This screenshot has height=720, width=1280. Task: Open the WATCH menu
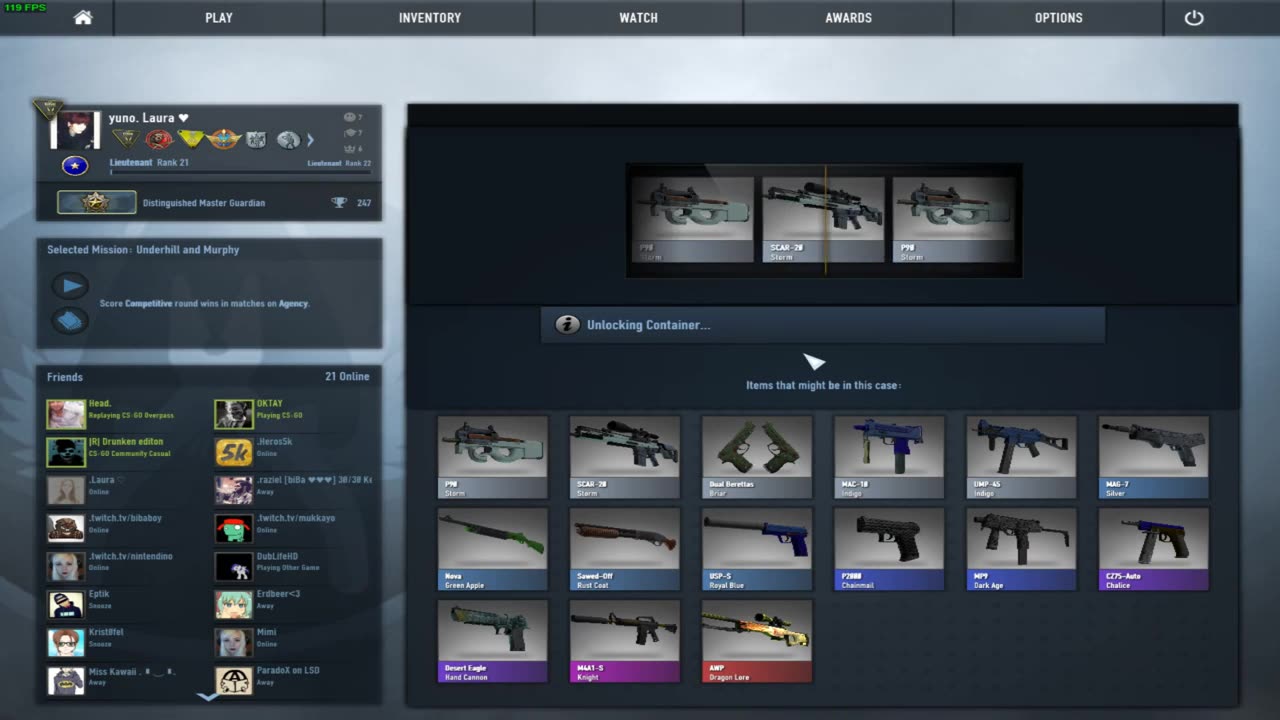(x=638, y=18)
